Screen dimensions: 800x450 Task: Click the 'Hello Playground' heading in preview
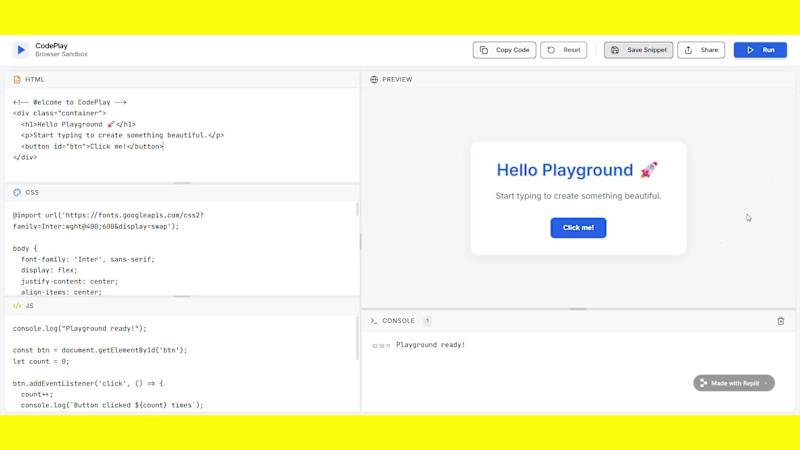click(x=577, y=170)
